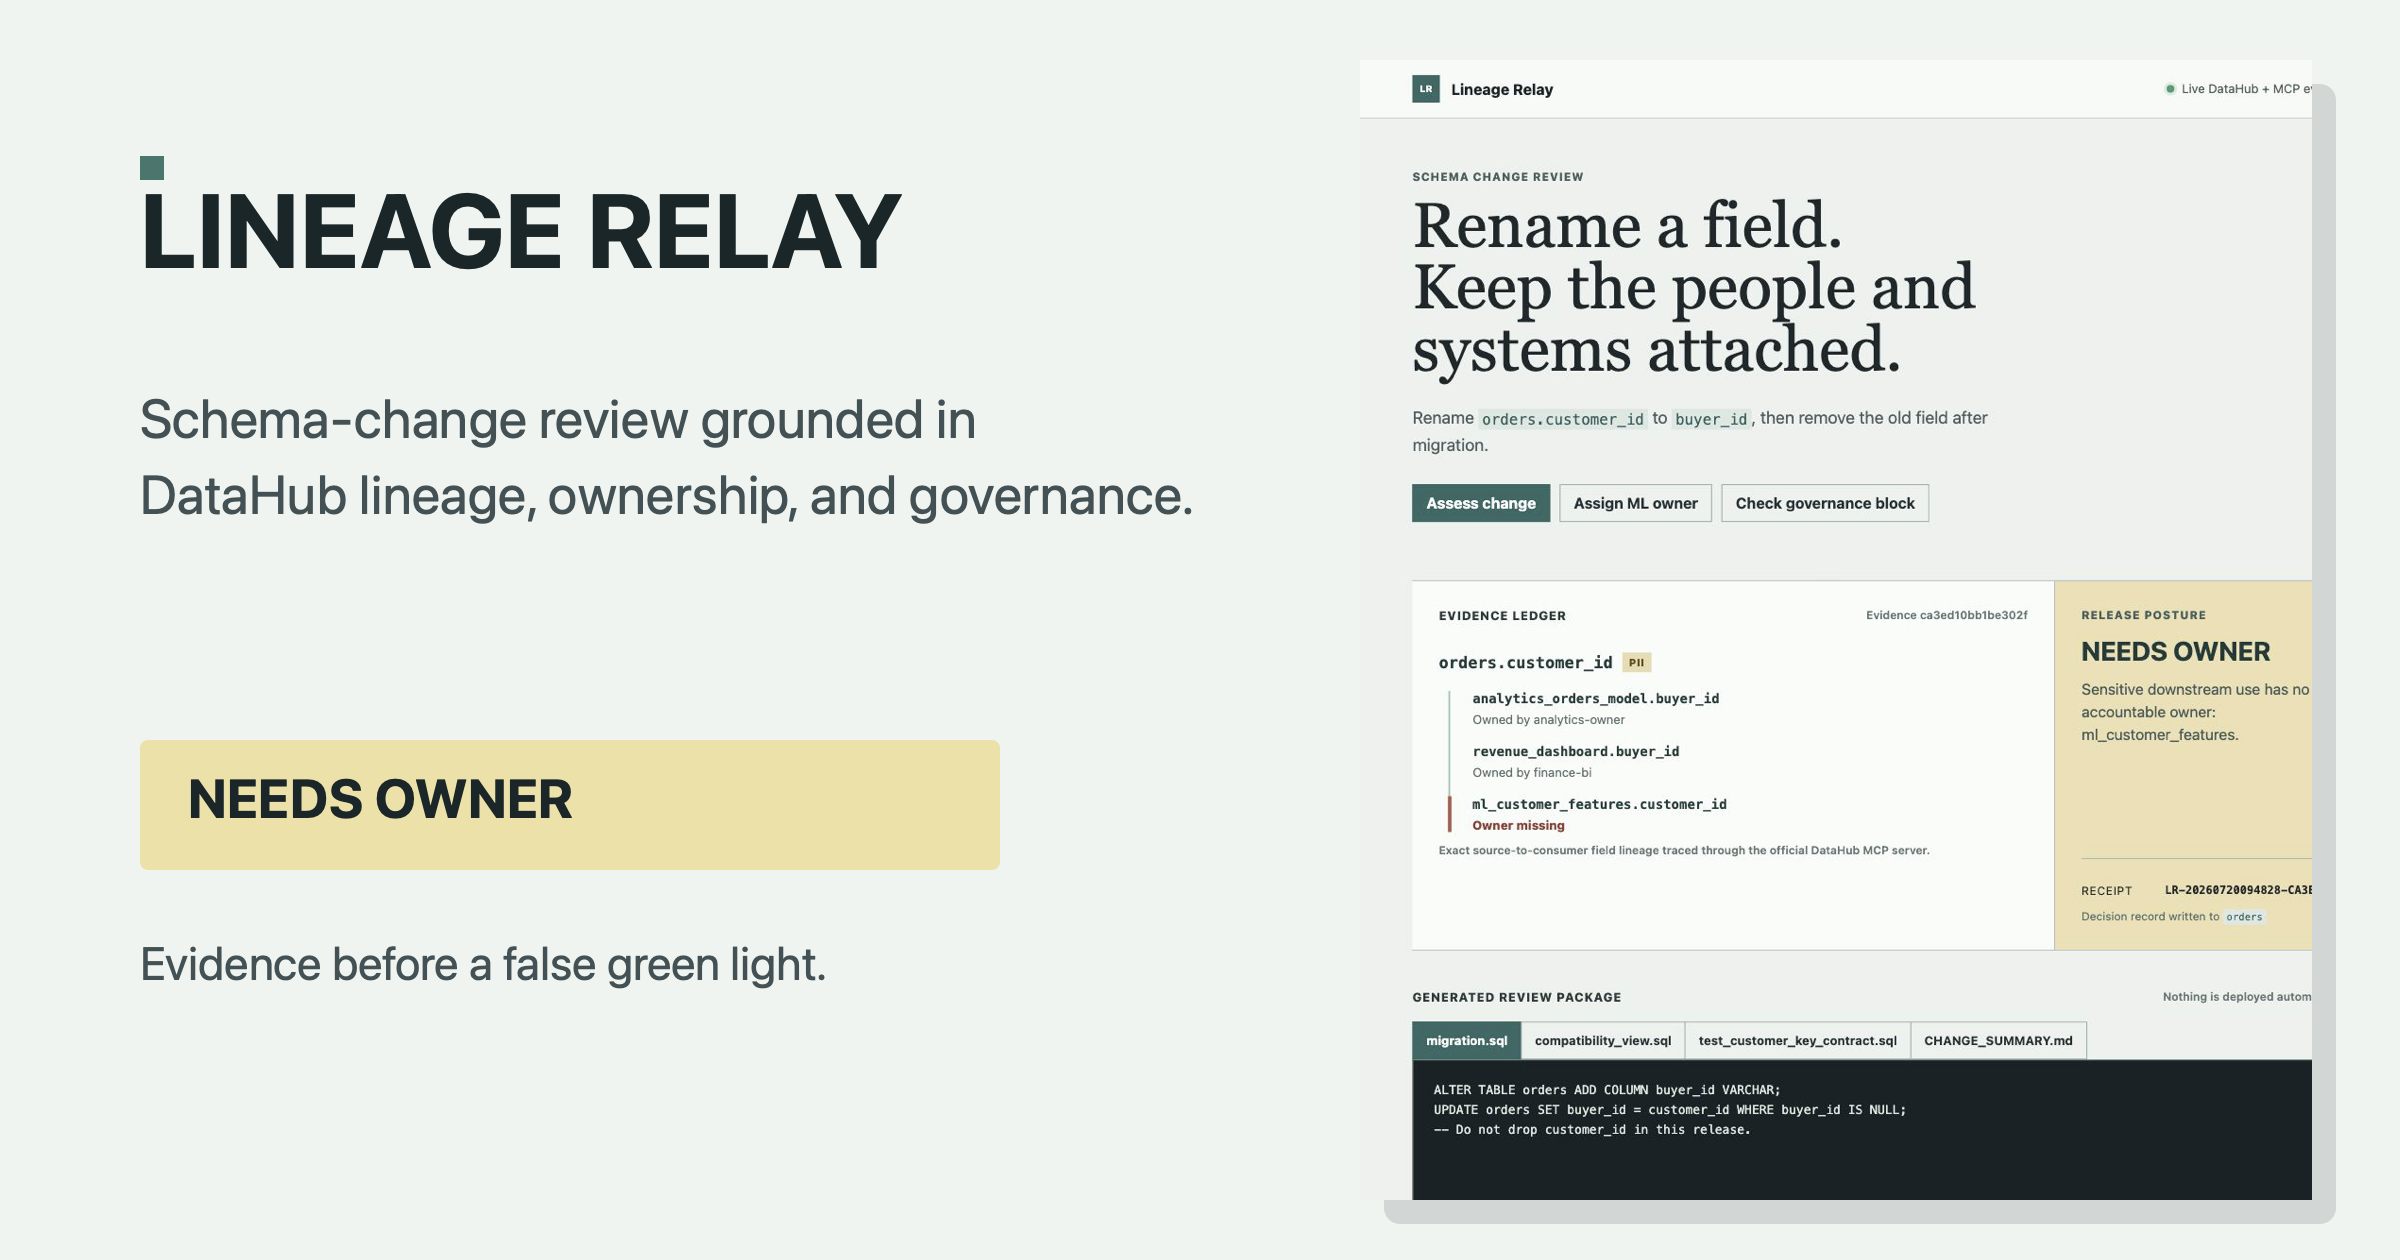Select the ml_customer_features.customer_id lineage row
Image resolution: width=2400 pixels, height=1260 pixels.
pos(1600,804)
